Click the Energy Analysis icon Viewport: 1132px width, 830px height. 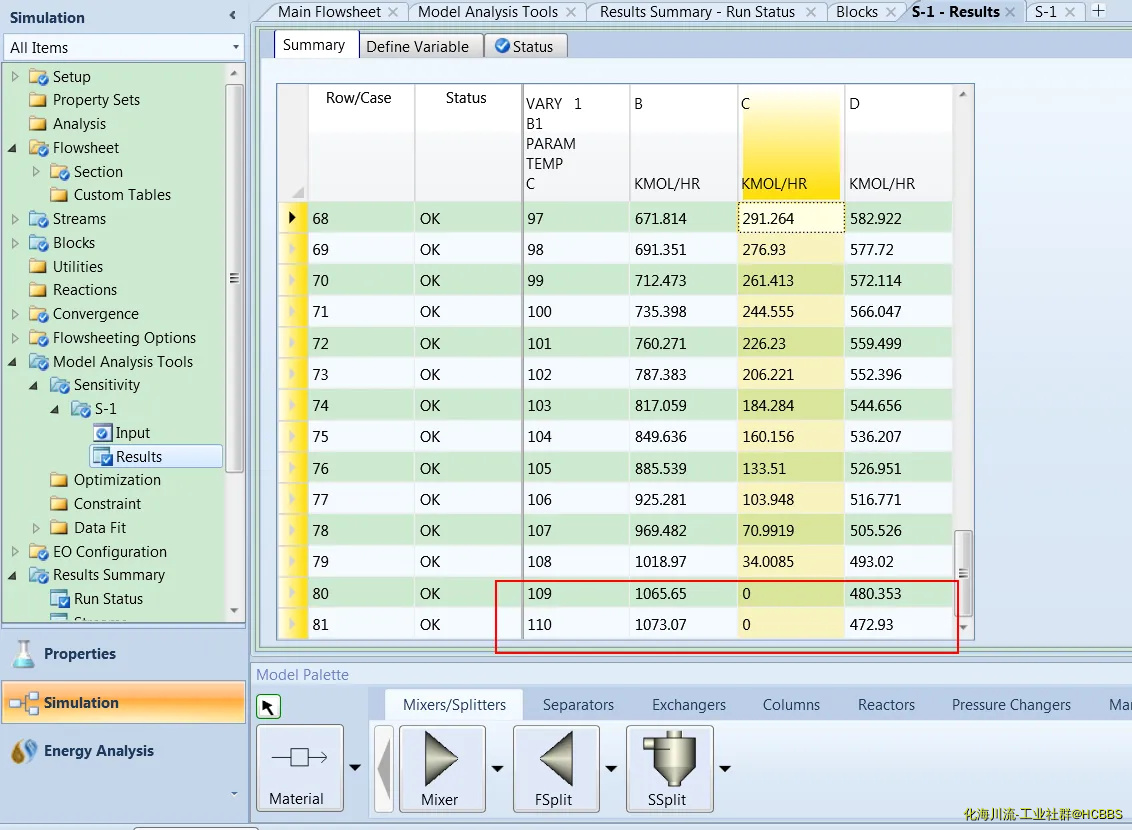coord(24,751)
